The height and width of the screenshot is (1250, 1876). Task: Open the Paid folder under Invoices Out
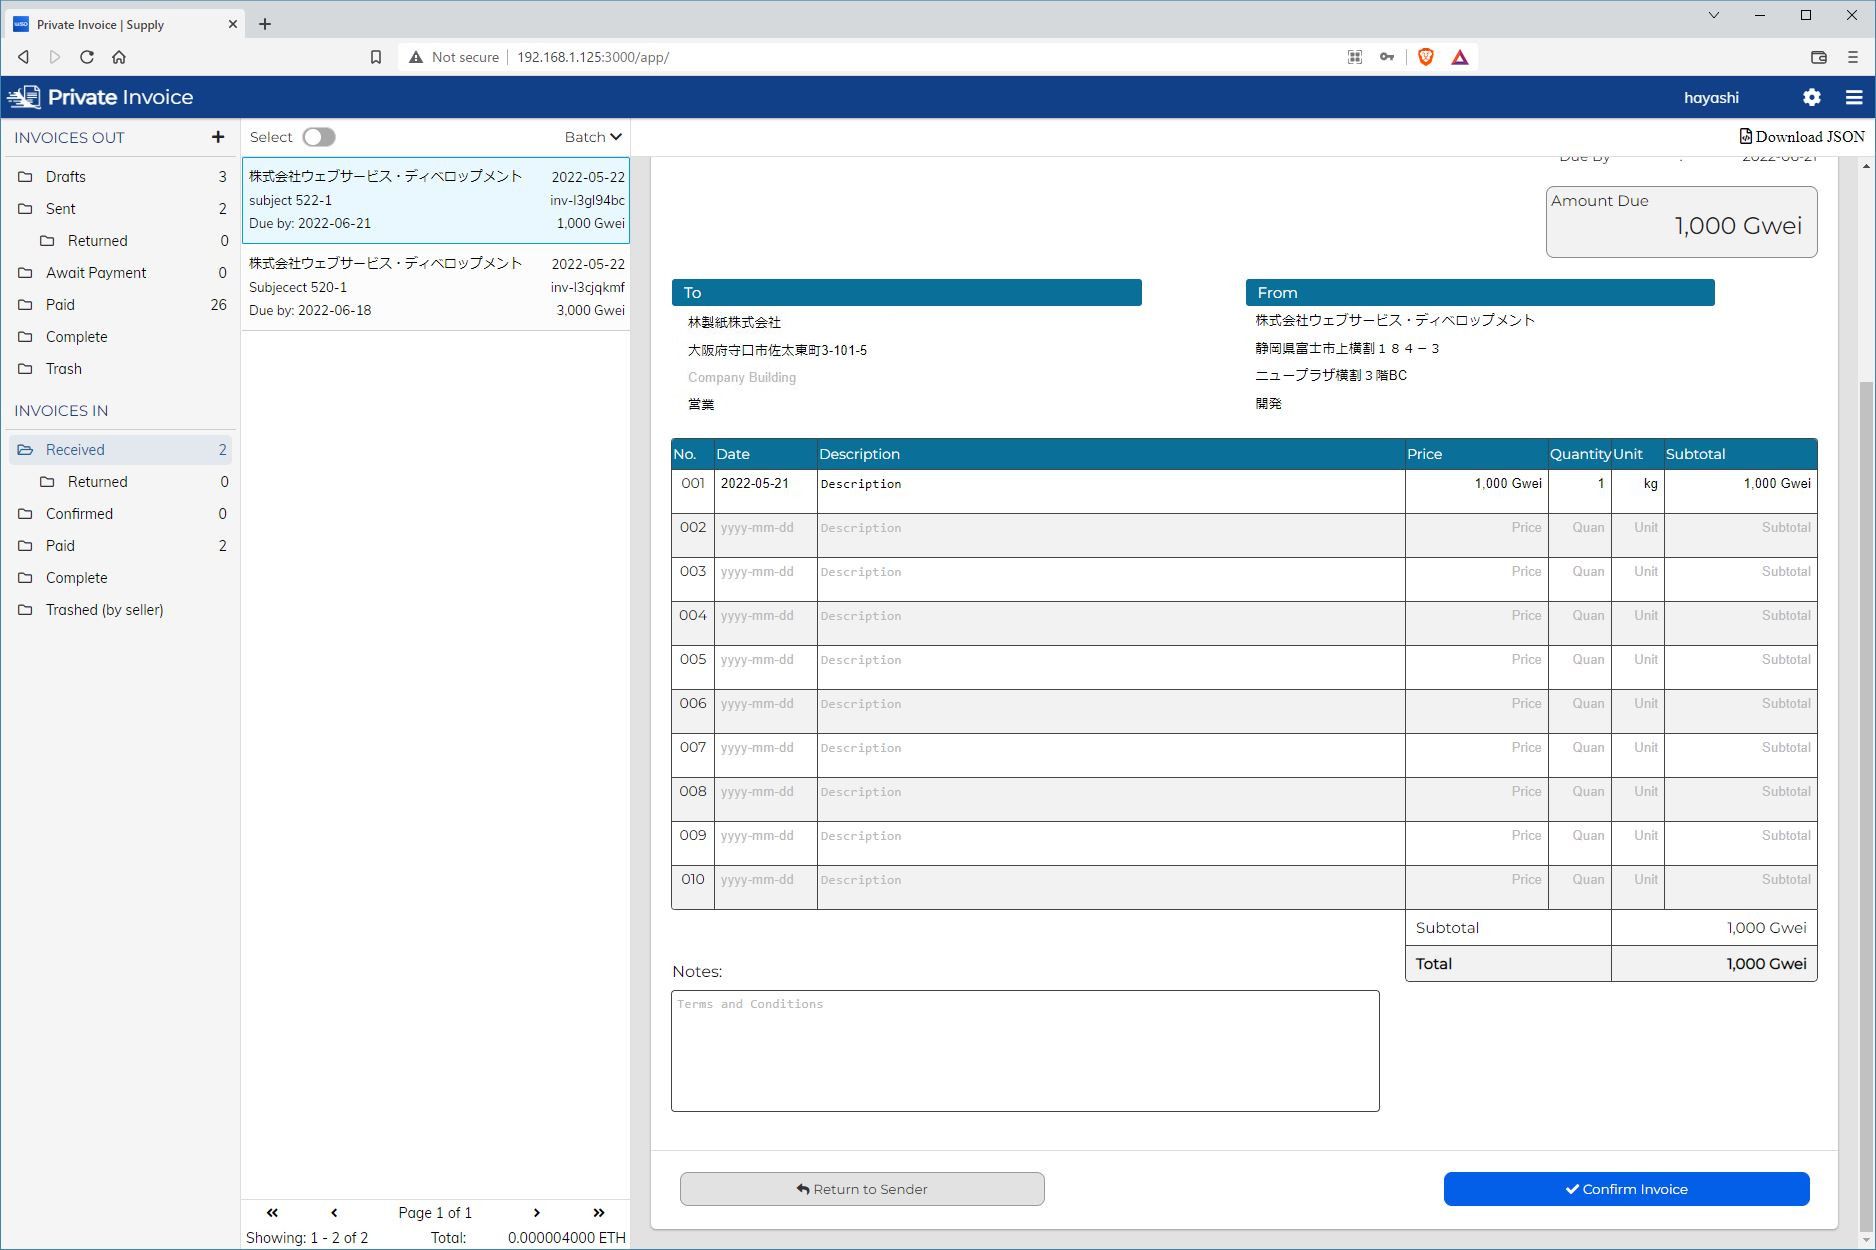point(122,305)
